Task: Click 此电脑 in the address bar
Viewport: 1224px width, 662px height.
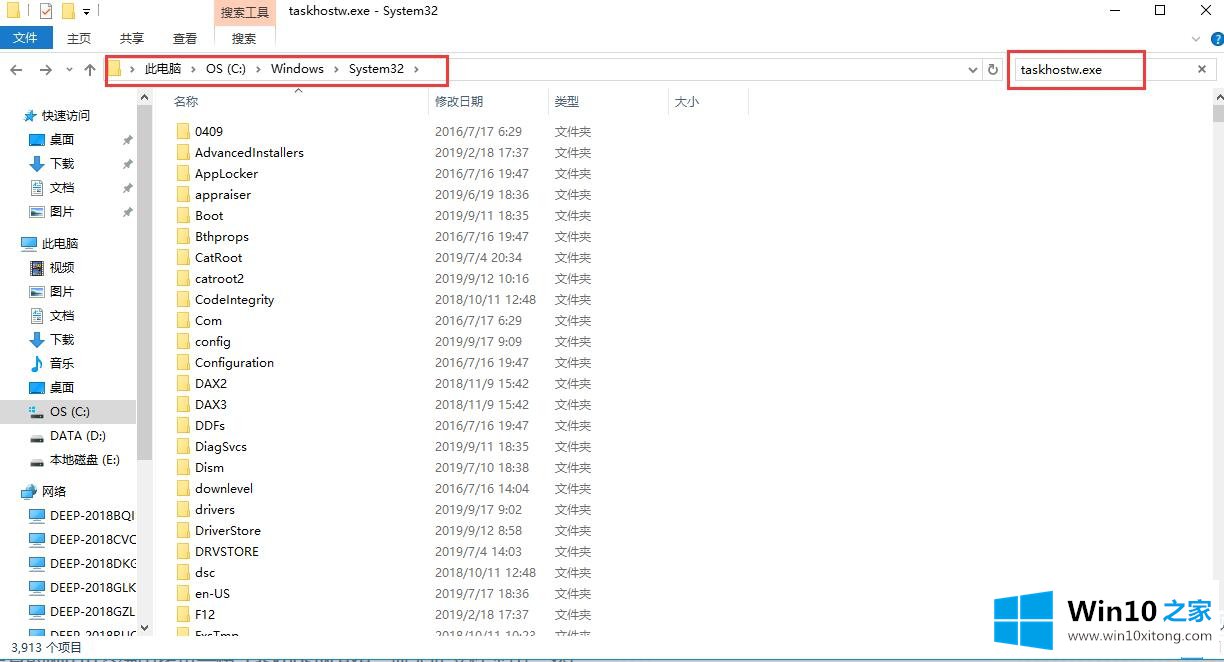Action: pos(163,69)
